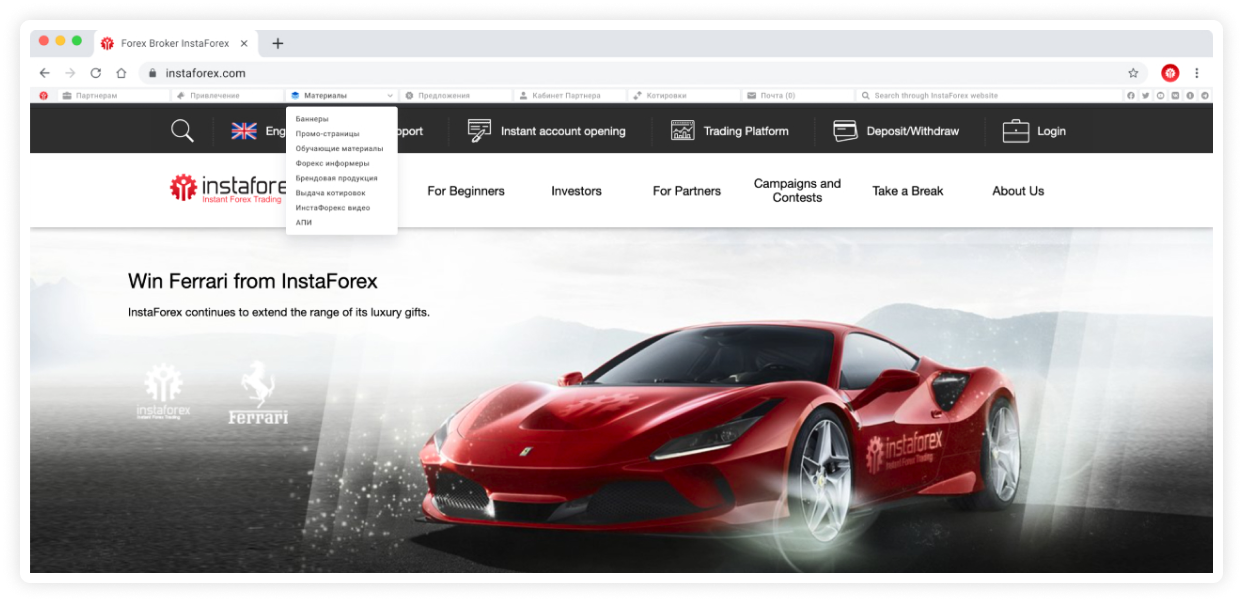The width and height of the screenshot is (1243, 603).
Task: Click the Login briefcase icon
Action: click(x=1016, y=131)
